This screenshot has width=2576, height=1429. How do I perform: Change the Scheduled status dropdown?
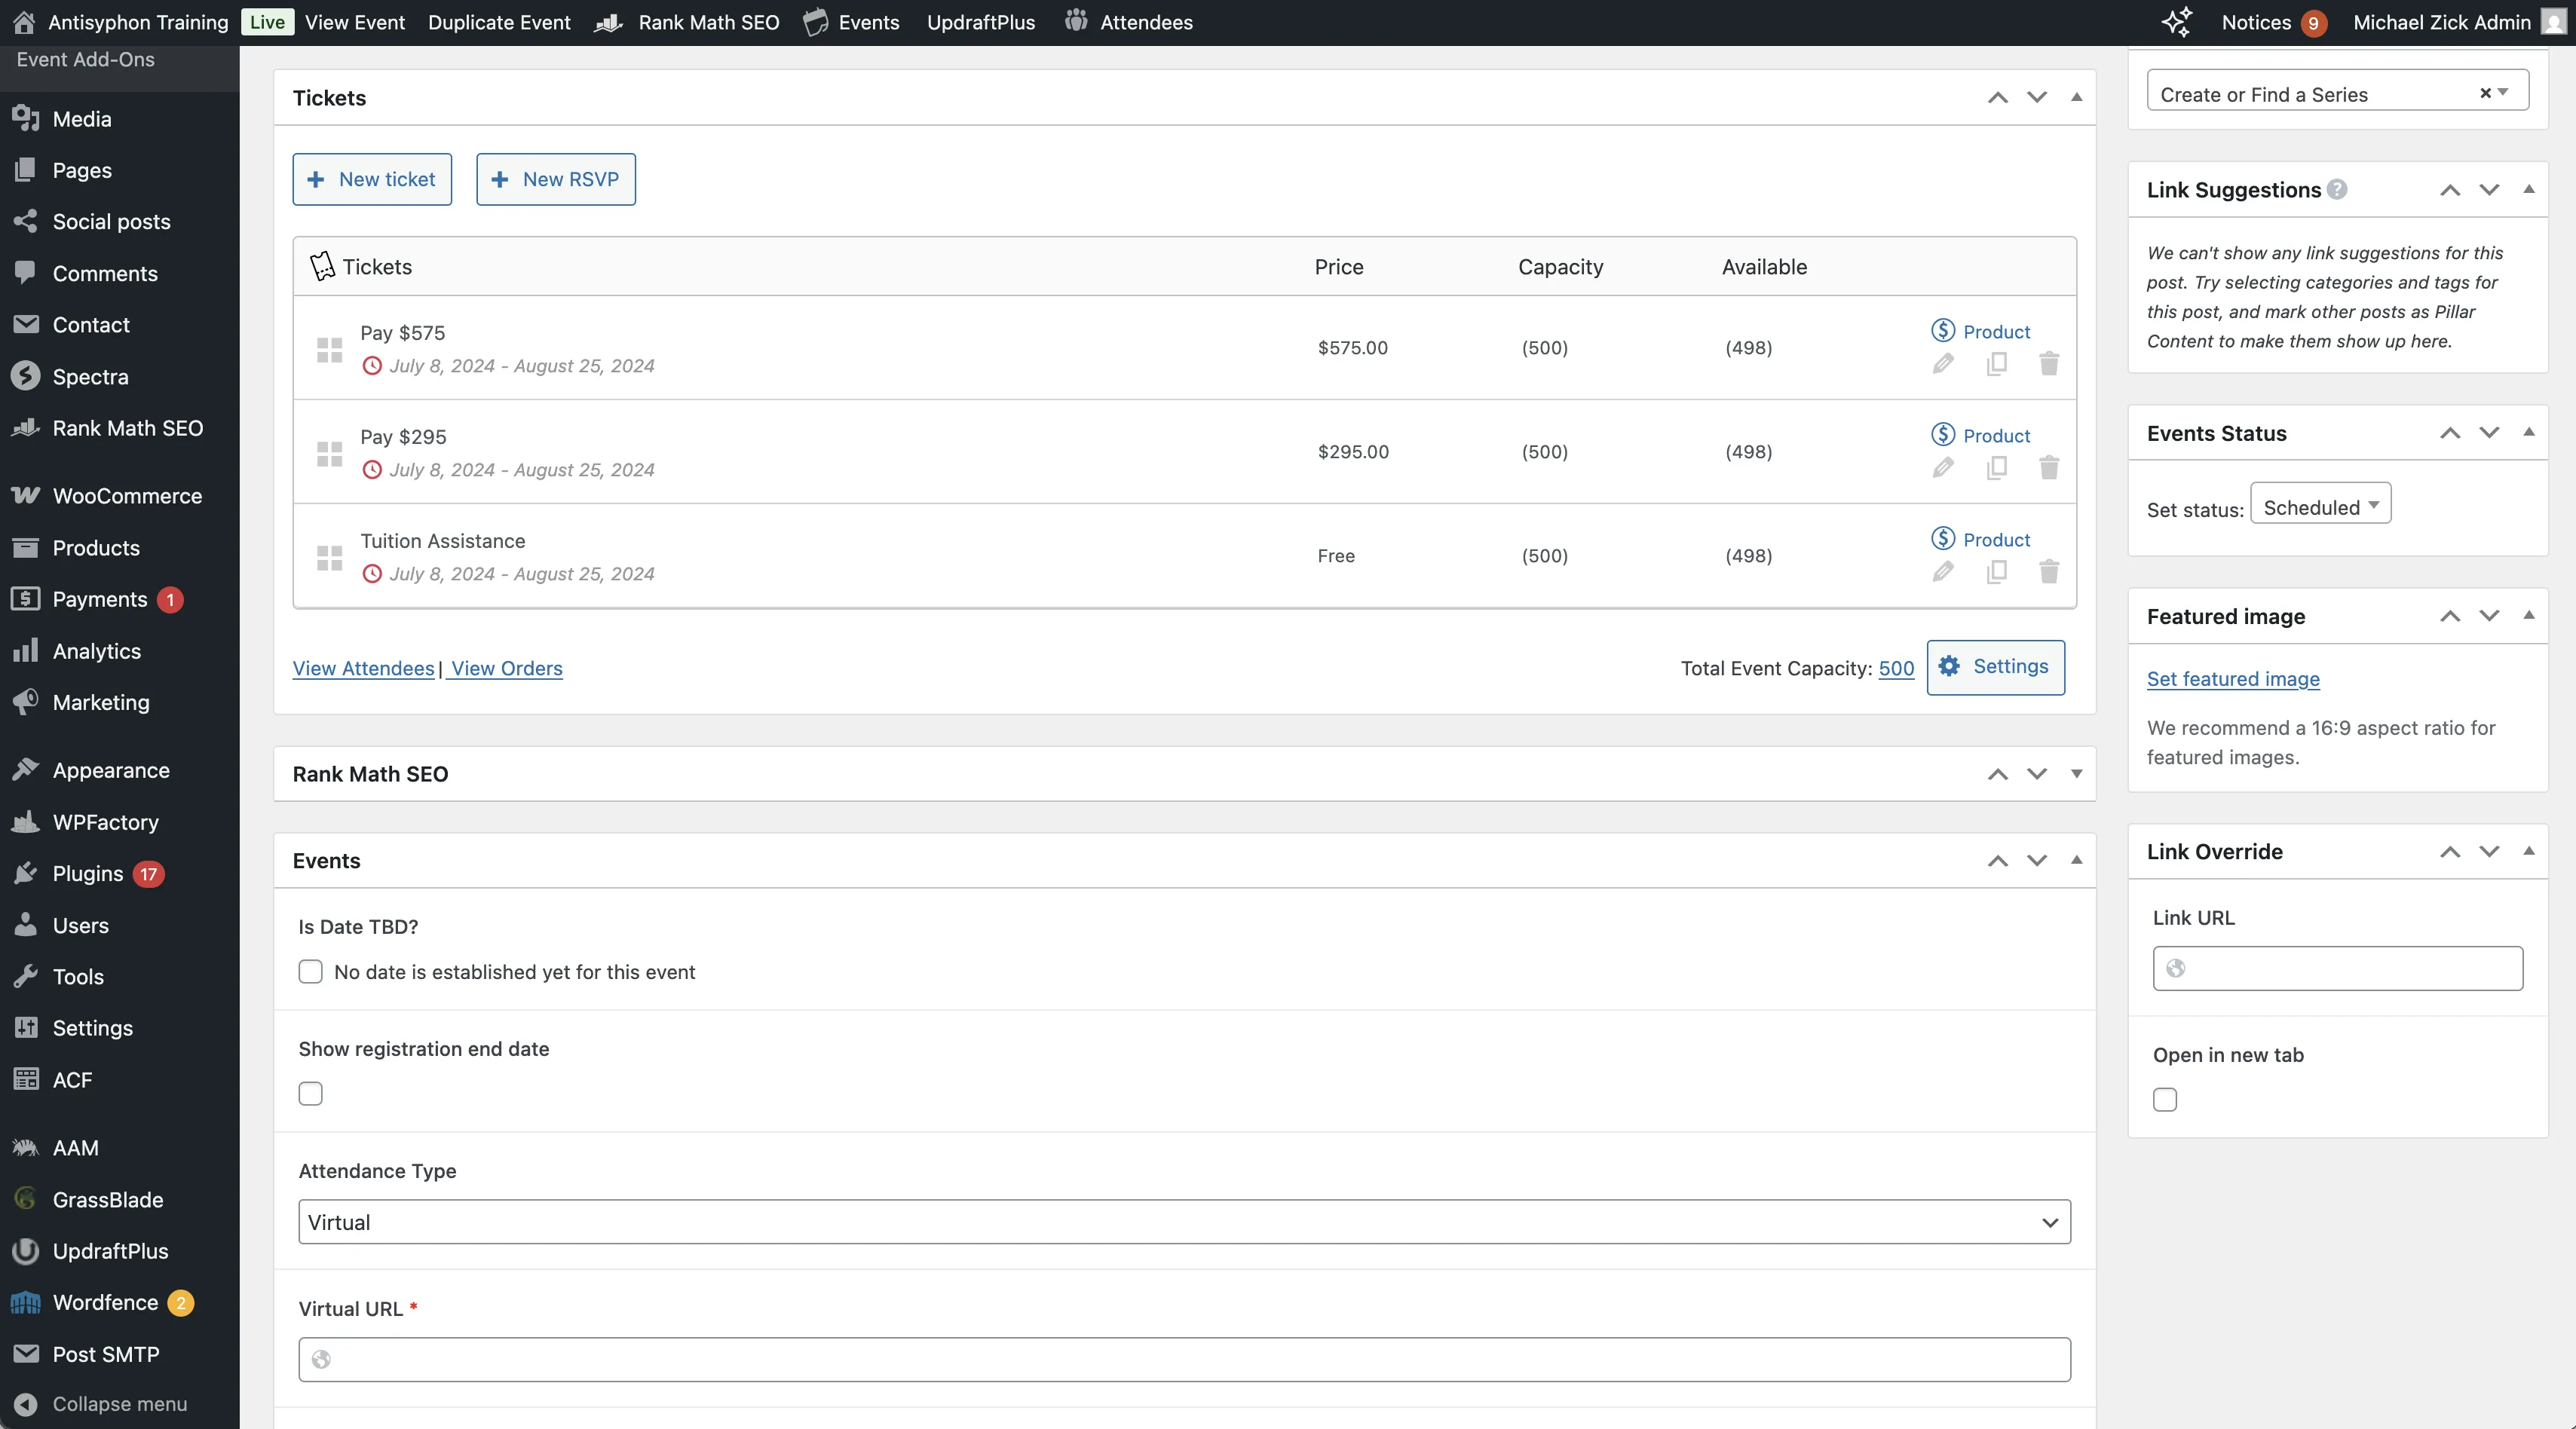[x=2320, y=507]
